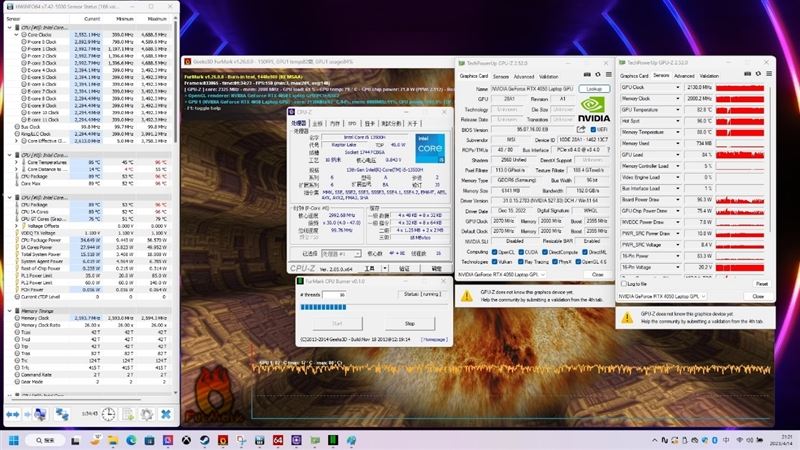The height and width of the screenshot is (450, 800).
Task: Click Lookup button in GPU-Z
Action: [594, 89]
